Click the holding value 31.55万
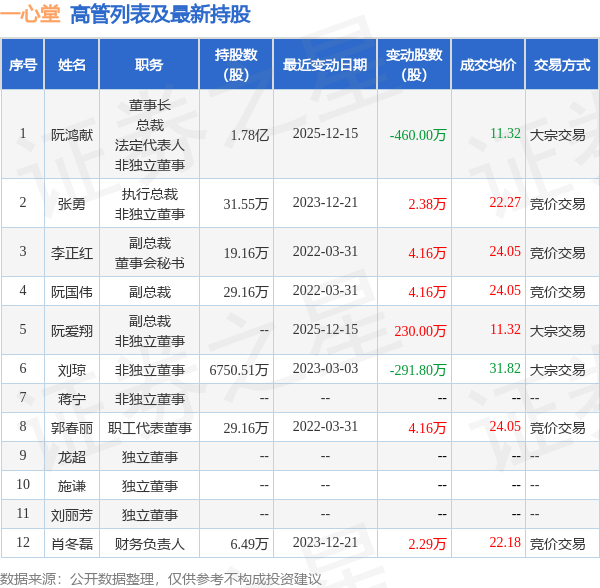 (x=246, y=204)
